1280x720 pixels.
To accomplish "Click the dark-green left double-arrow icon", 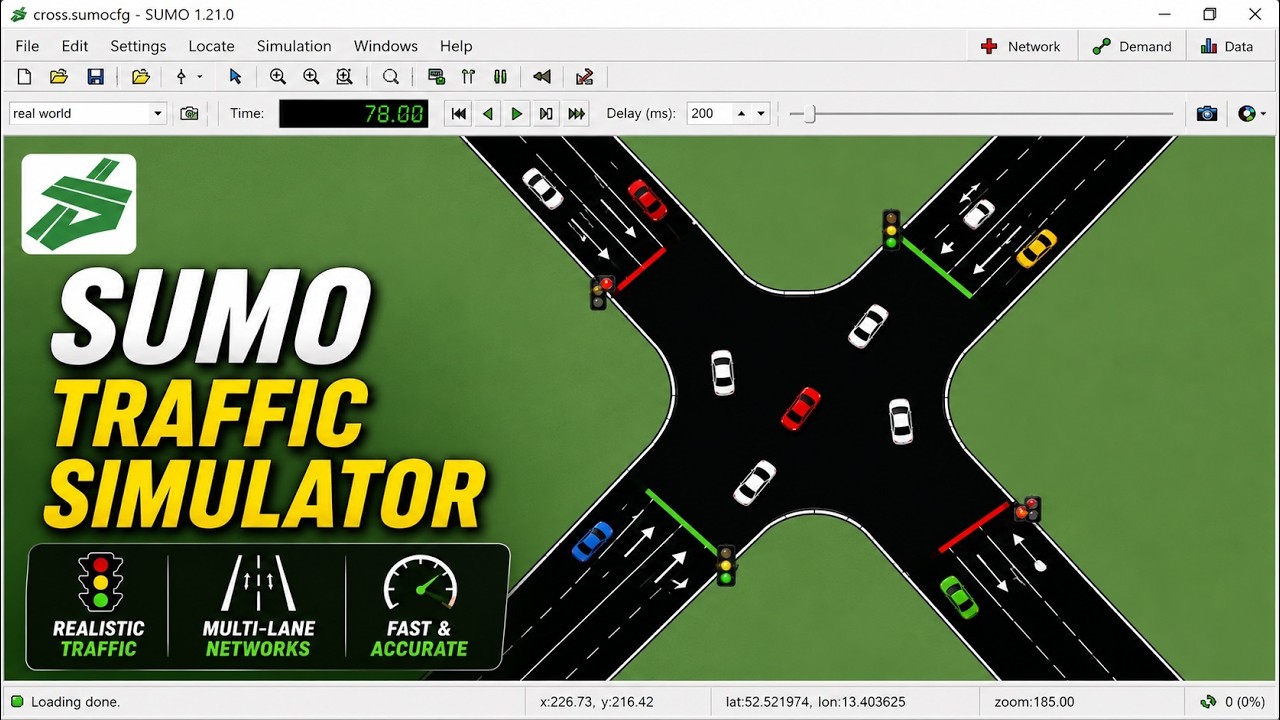I will [542, 76].
